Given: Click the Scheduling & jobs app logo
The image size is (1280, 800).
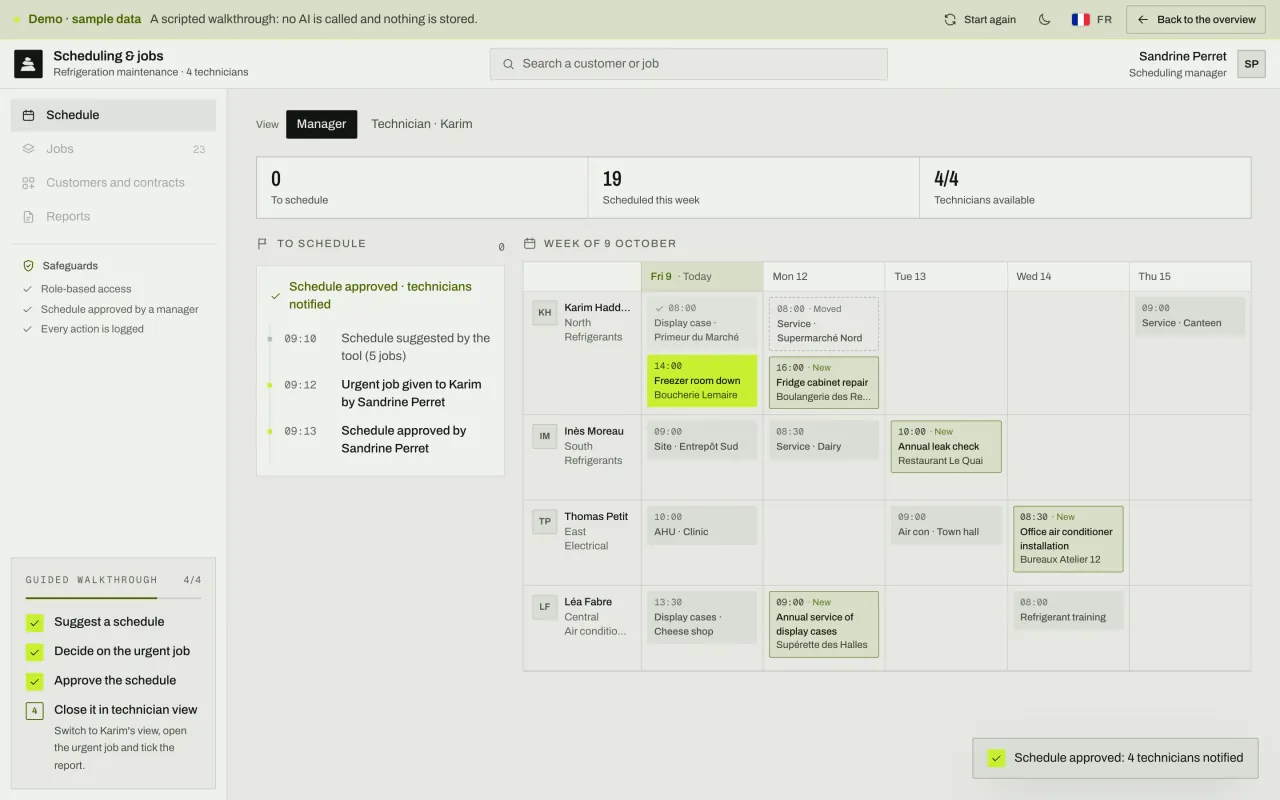Looking at the screenshot, I should (x=28, y=64).
